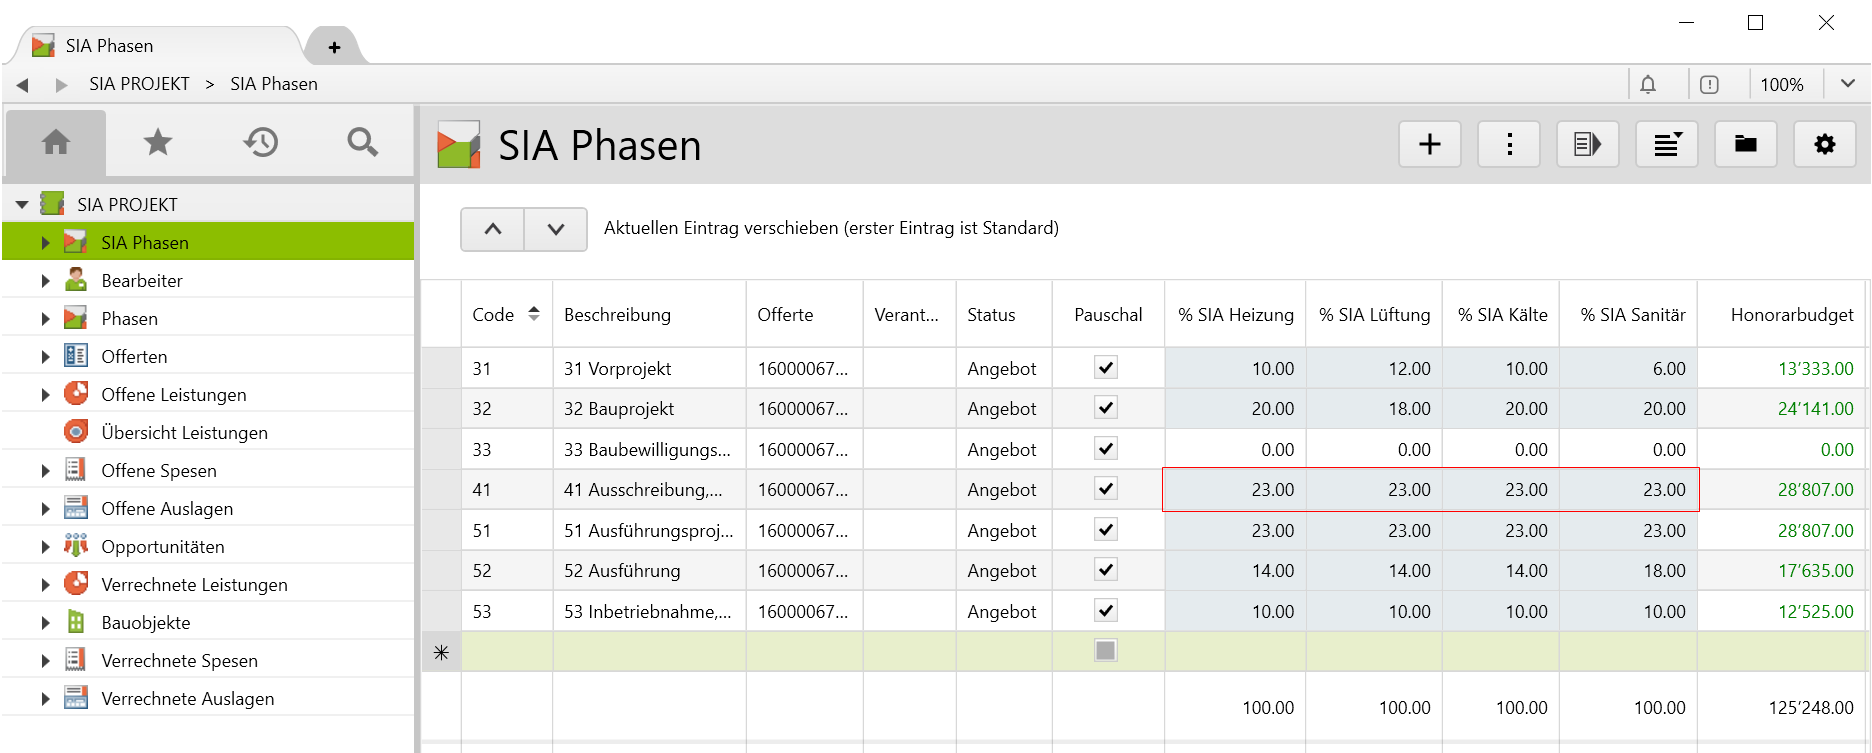This screenshot has height=753, width=1872.
Task: Open the three-dot more options menu
Action: pos(1509,145)
